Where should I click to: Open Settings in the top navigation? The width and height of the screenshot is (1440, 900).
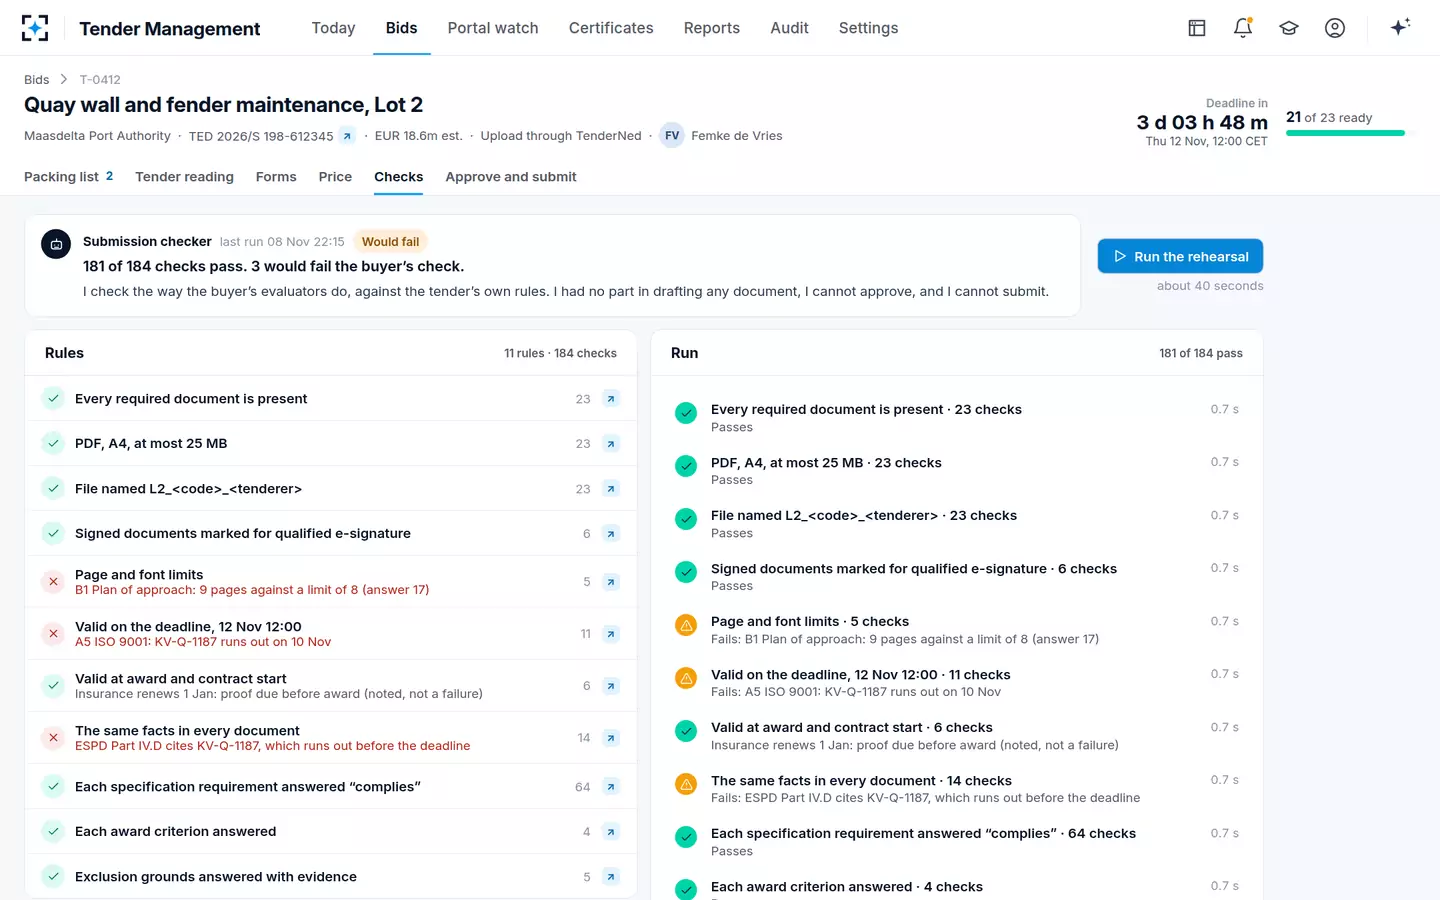pos(868,28)
